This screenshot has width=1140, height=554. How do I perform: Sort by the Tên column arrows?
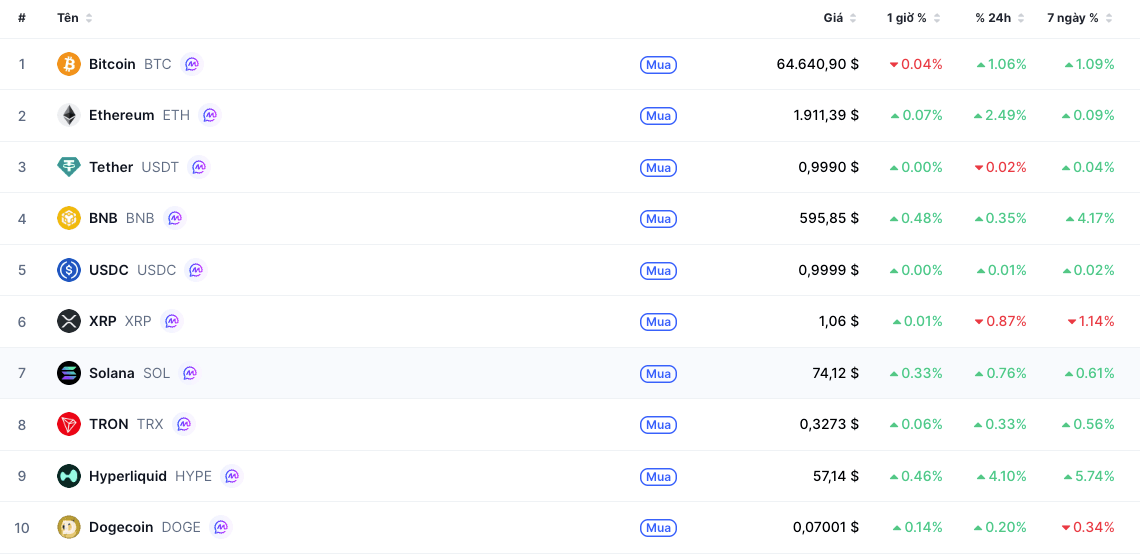tap(89, 18)
